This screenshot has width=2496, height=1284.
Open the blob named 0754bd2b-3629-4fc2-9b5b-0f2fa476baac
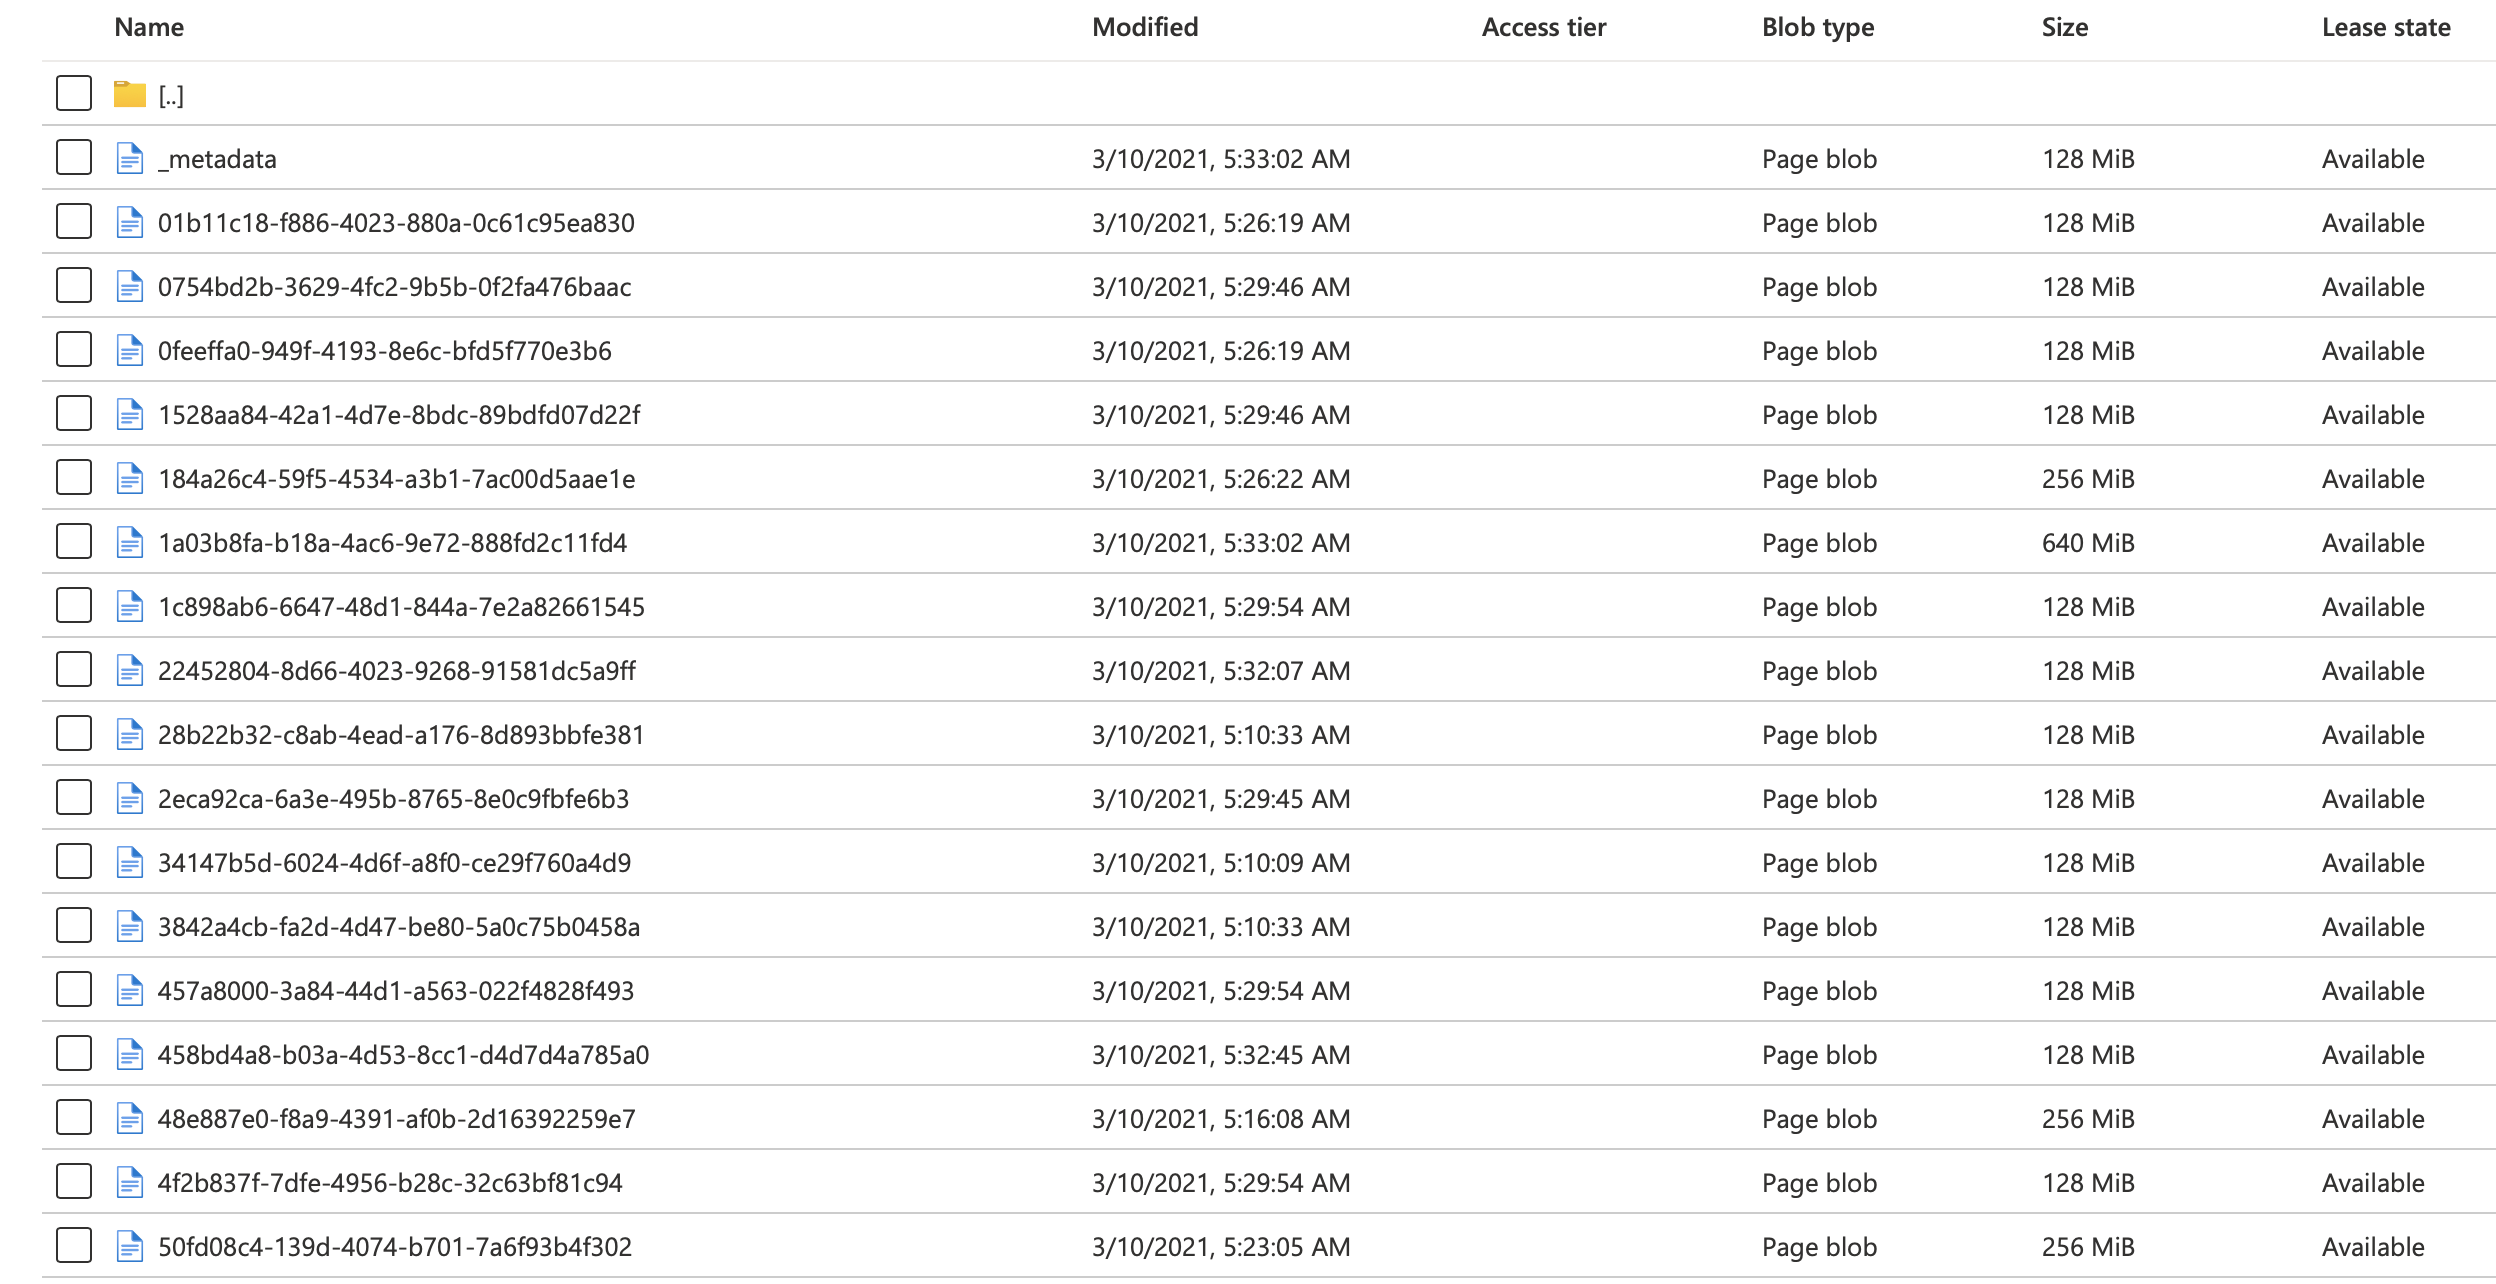[394, 288]
